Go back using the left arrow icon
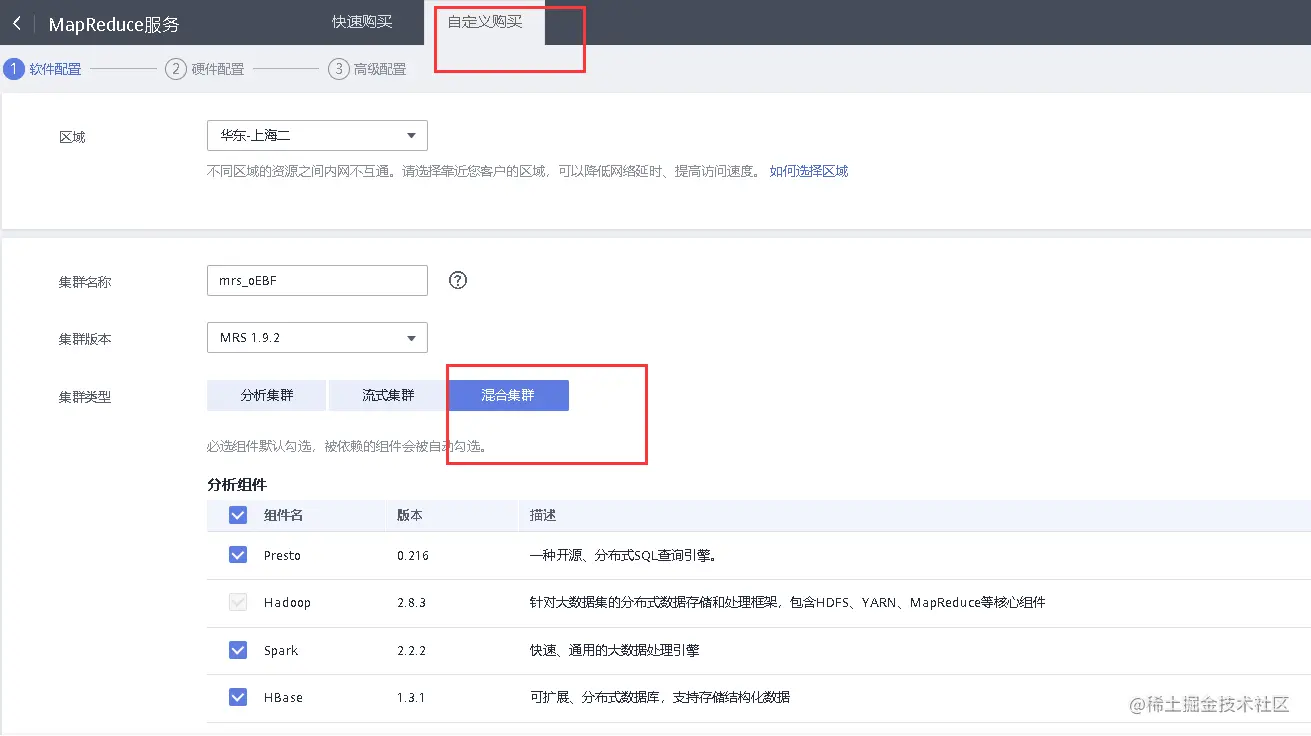1311x736 pixels. (17, 23)
